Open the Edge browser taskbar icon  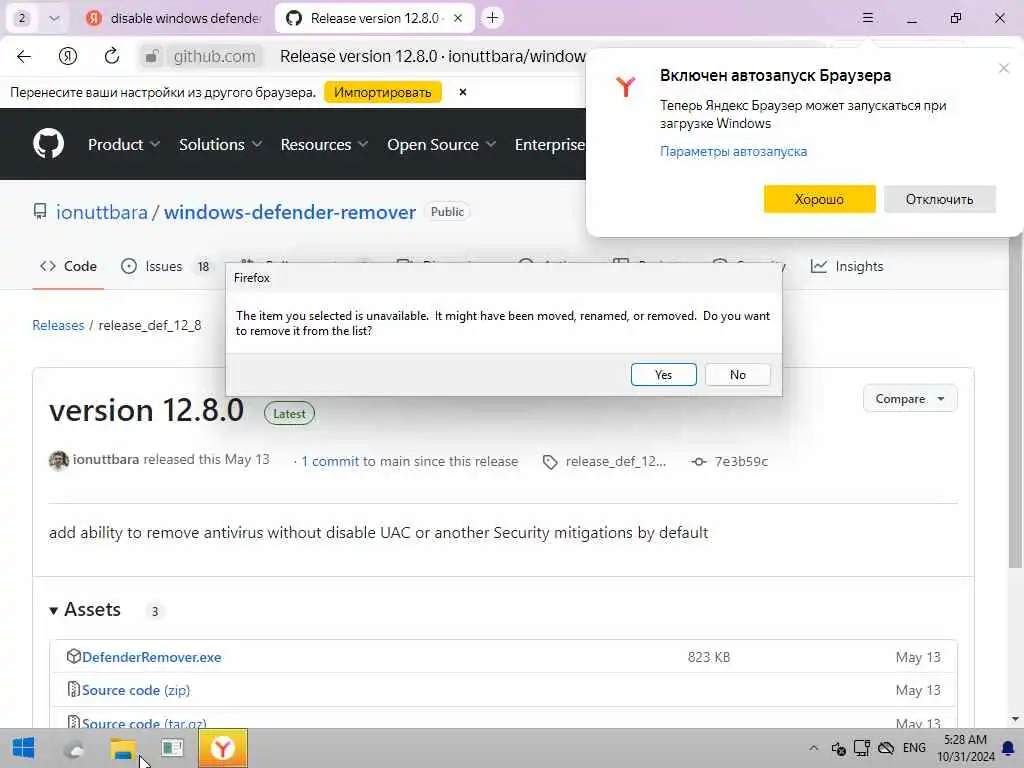pyautogui.click(x=74, y=750)
